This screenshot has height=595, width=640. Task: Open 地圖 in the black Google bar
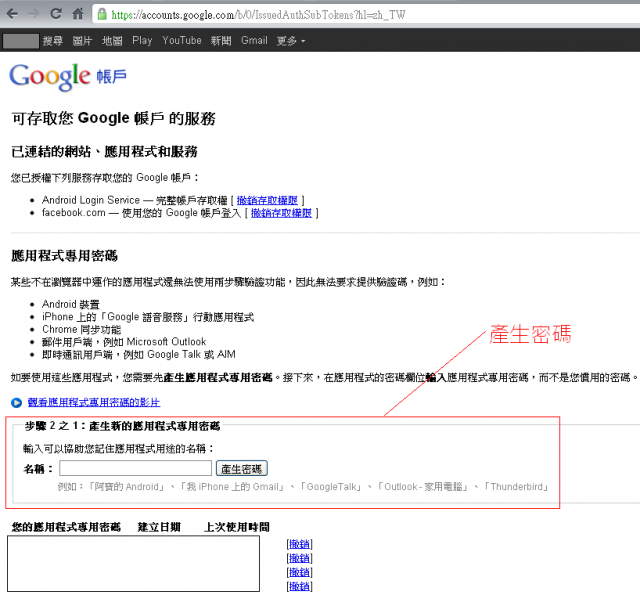[112, 41]
